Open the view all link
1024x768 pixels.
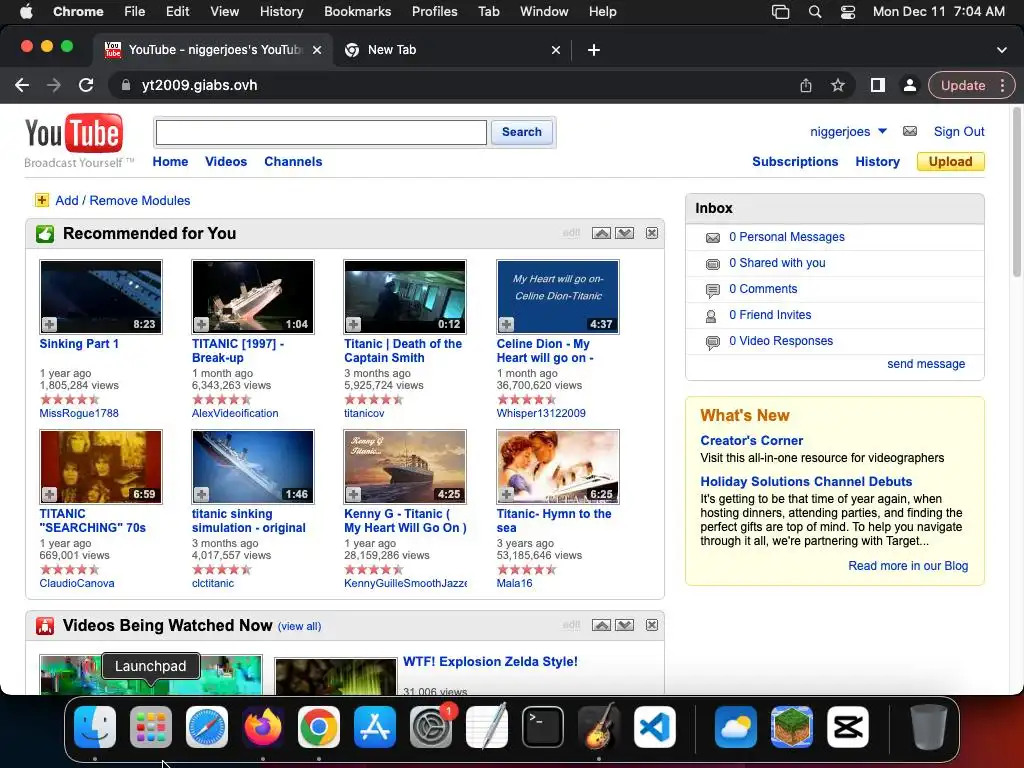tap(299, 626)
